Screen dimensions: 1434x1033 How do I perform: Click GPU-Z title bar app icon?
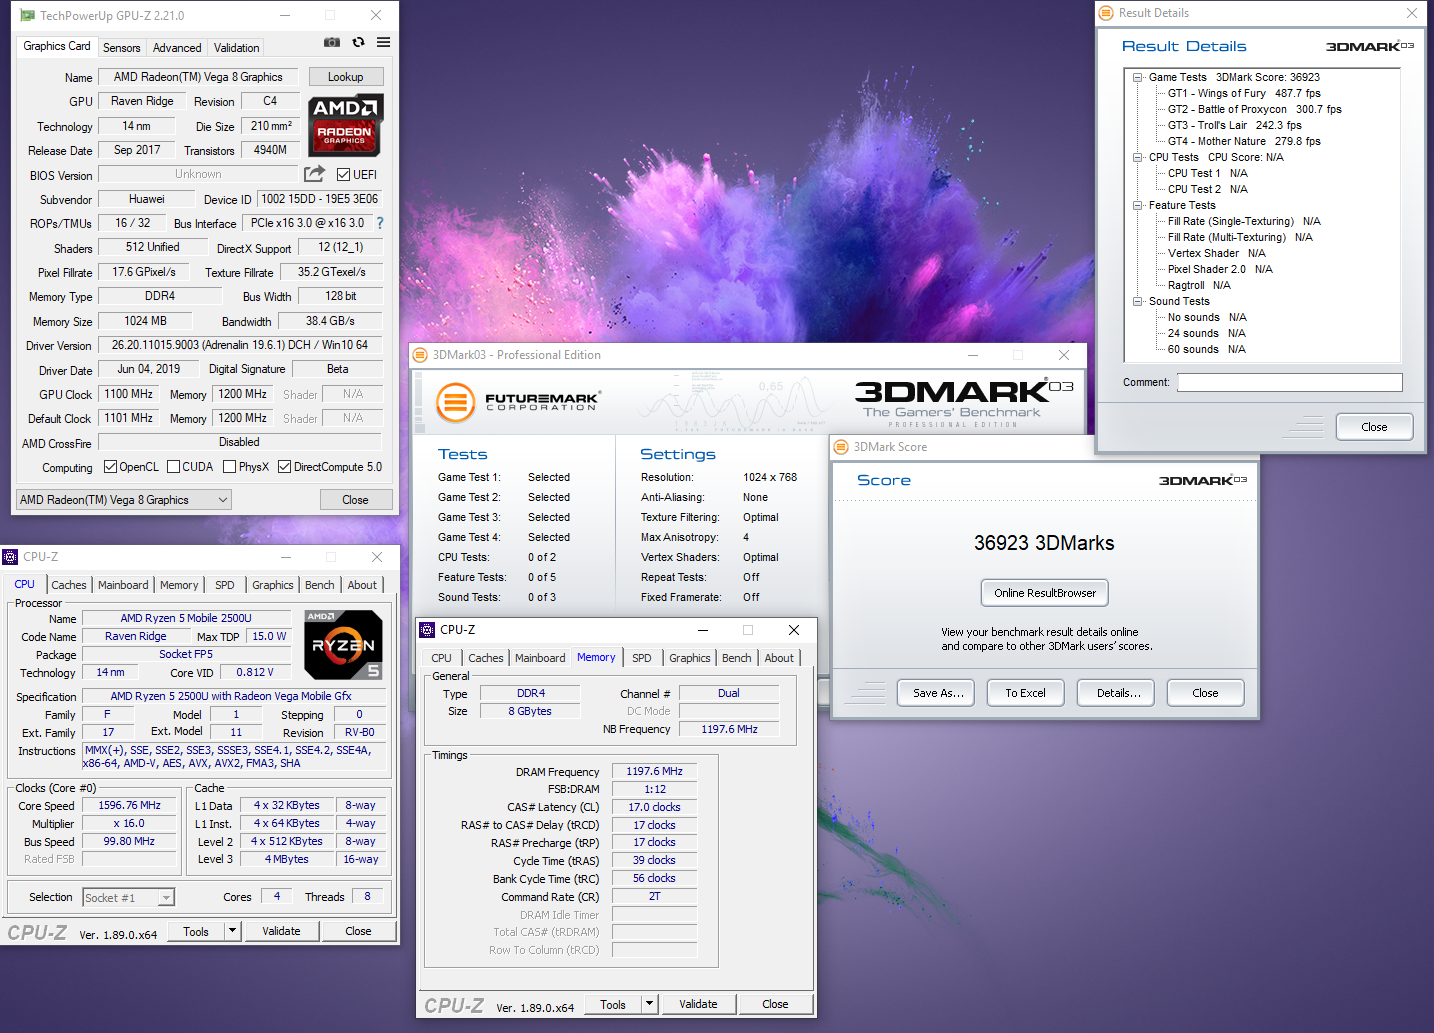pos(27,16)
